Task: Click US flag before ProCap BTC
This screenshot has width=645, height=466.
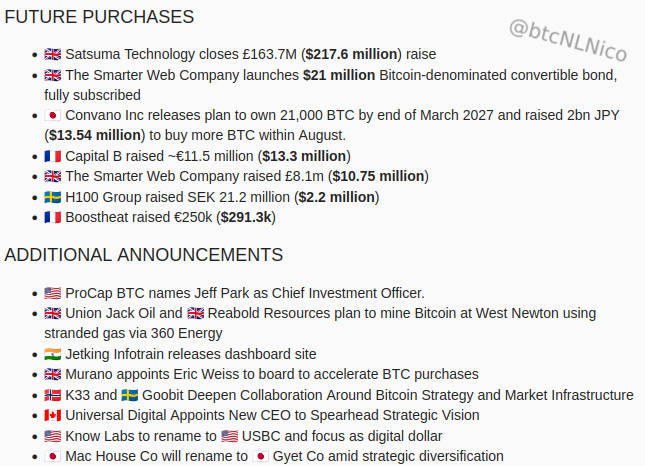Action: coord(53,293)
